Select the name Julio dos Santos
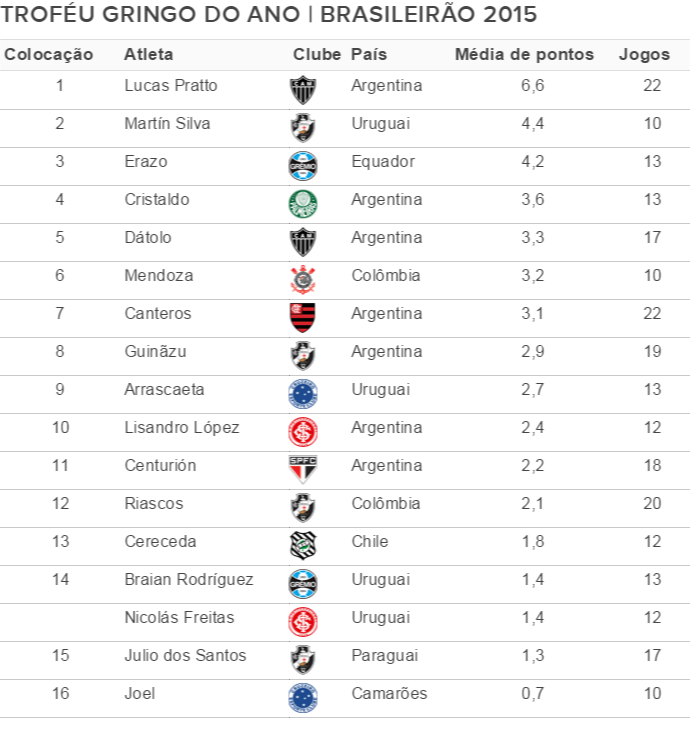 (x=185, y=656)
